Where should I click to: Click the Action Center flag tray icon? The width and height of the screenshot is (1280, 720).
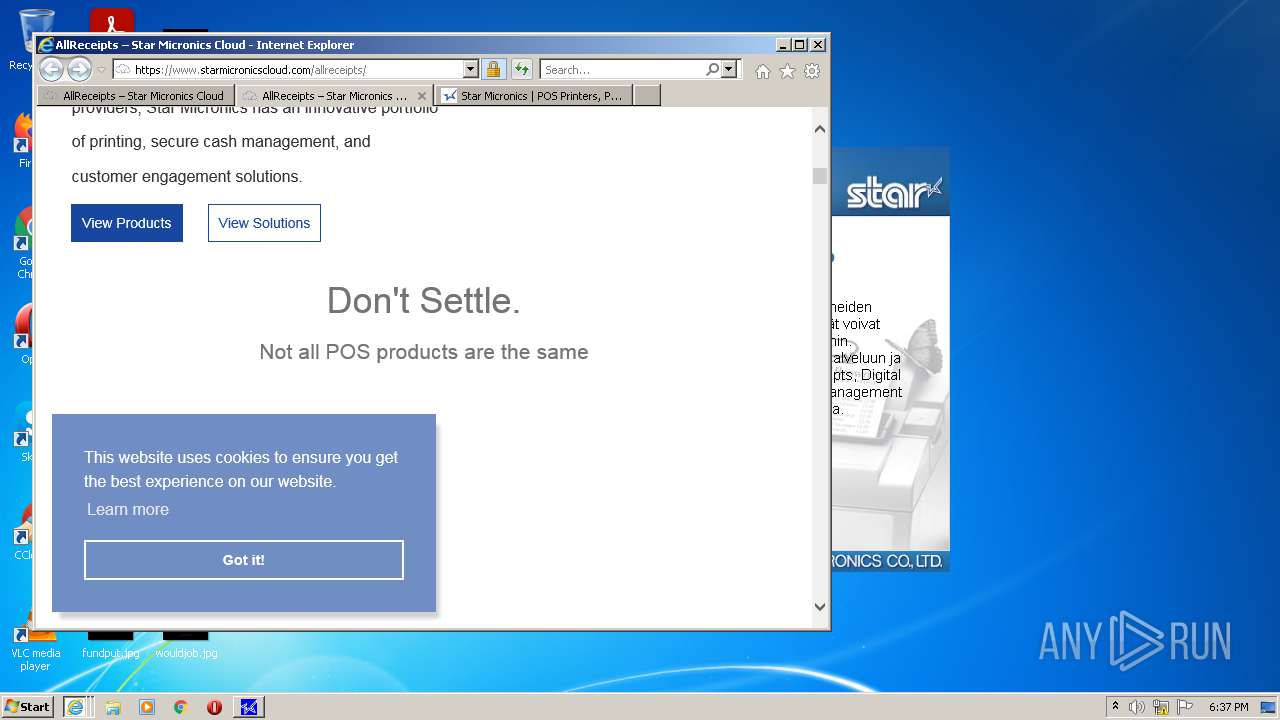point(1185,707)
